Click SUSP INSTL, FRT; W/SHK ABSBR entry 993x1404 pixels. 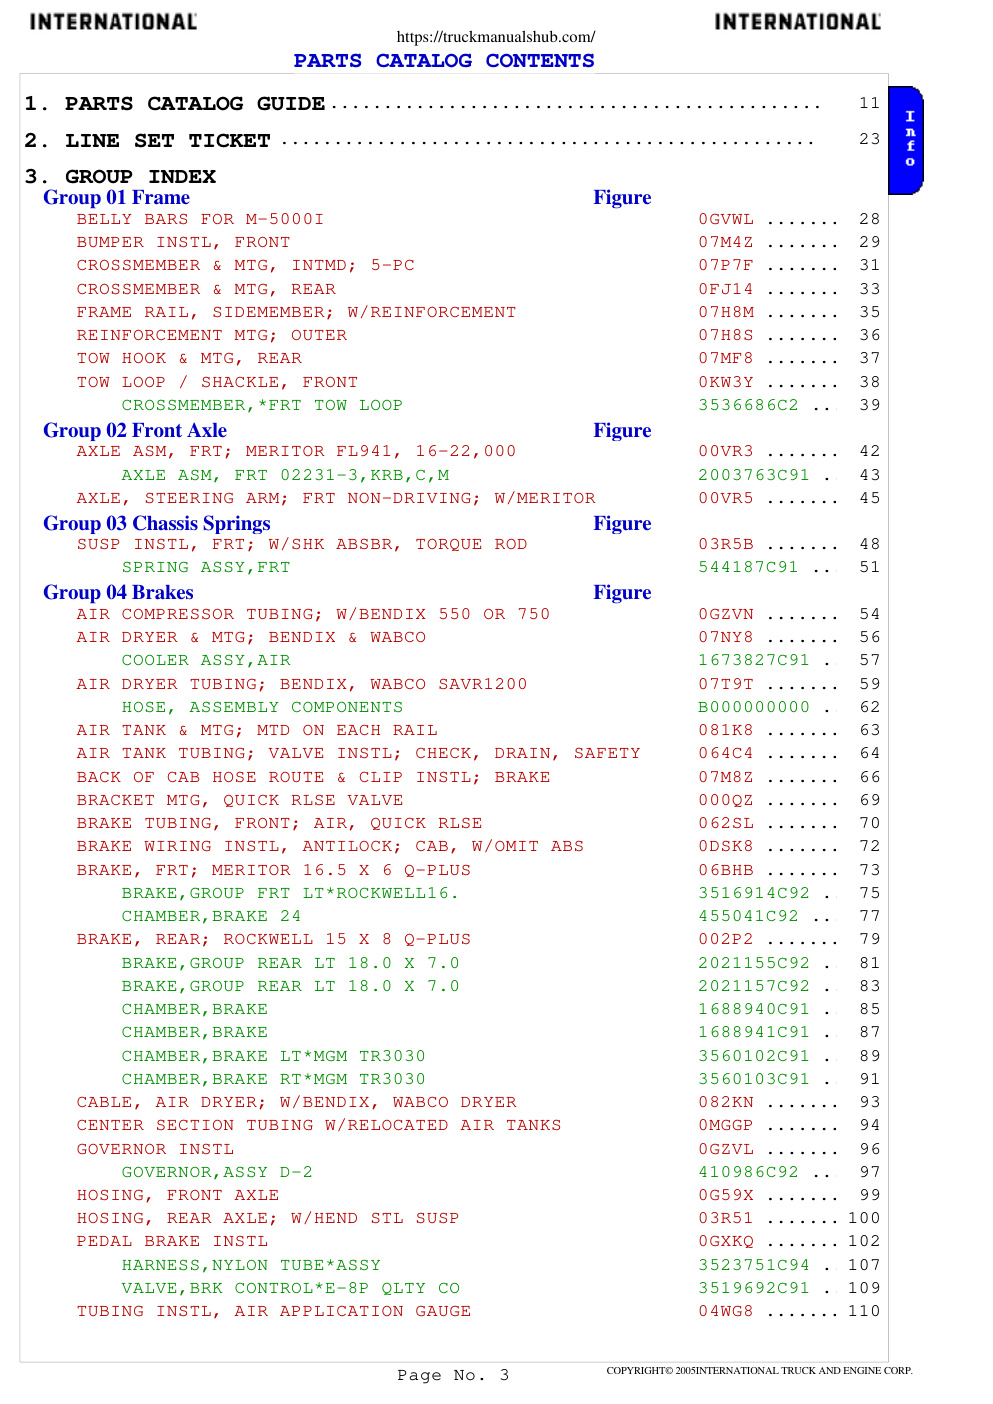(302, 544)
